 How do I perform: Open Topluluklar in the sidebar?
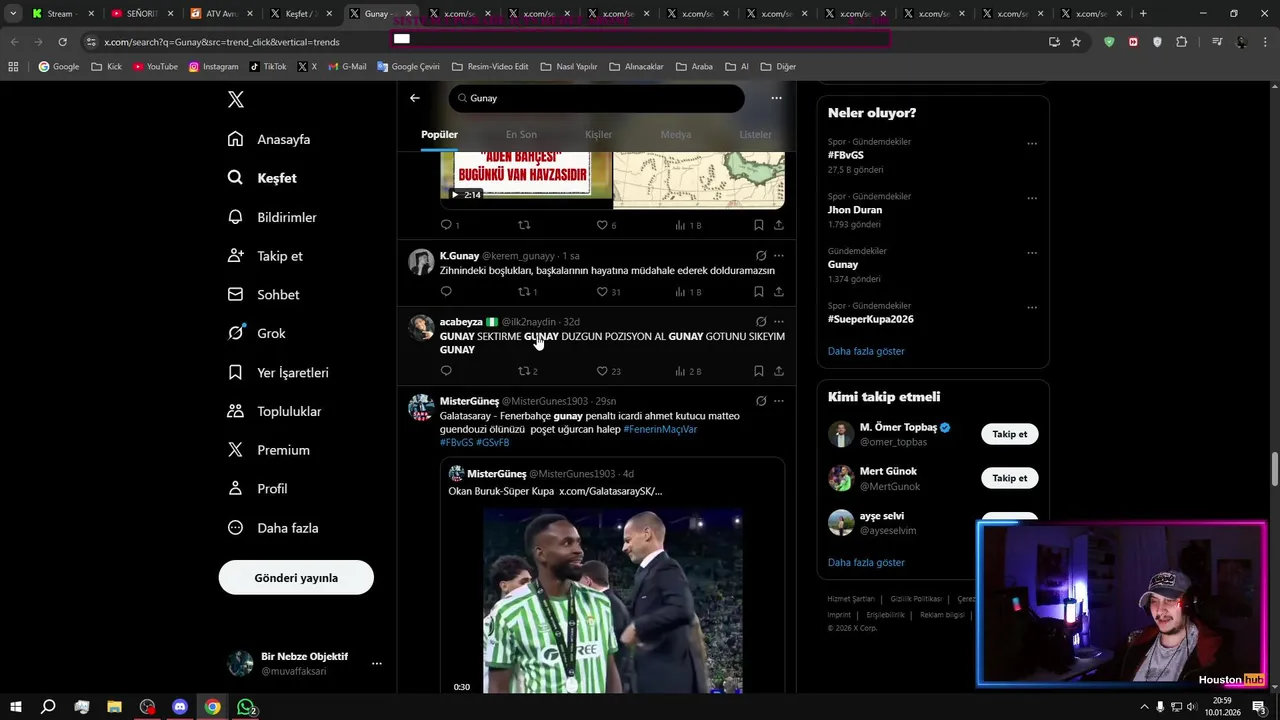pyautogui.click(x=275, y=411)
